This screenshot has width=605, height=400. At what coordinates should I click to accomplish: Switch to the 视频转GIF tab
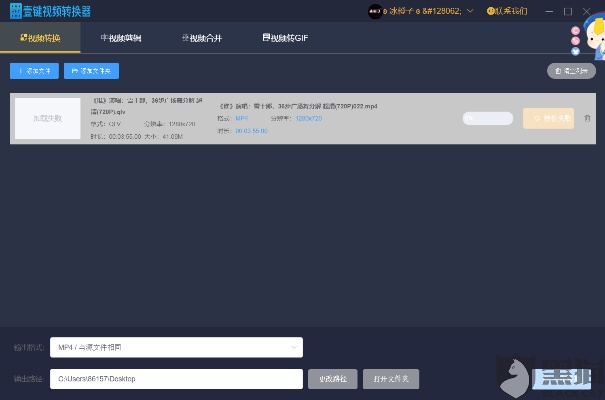285,37
